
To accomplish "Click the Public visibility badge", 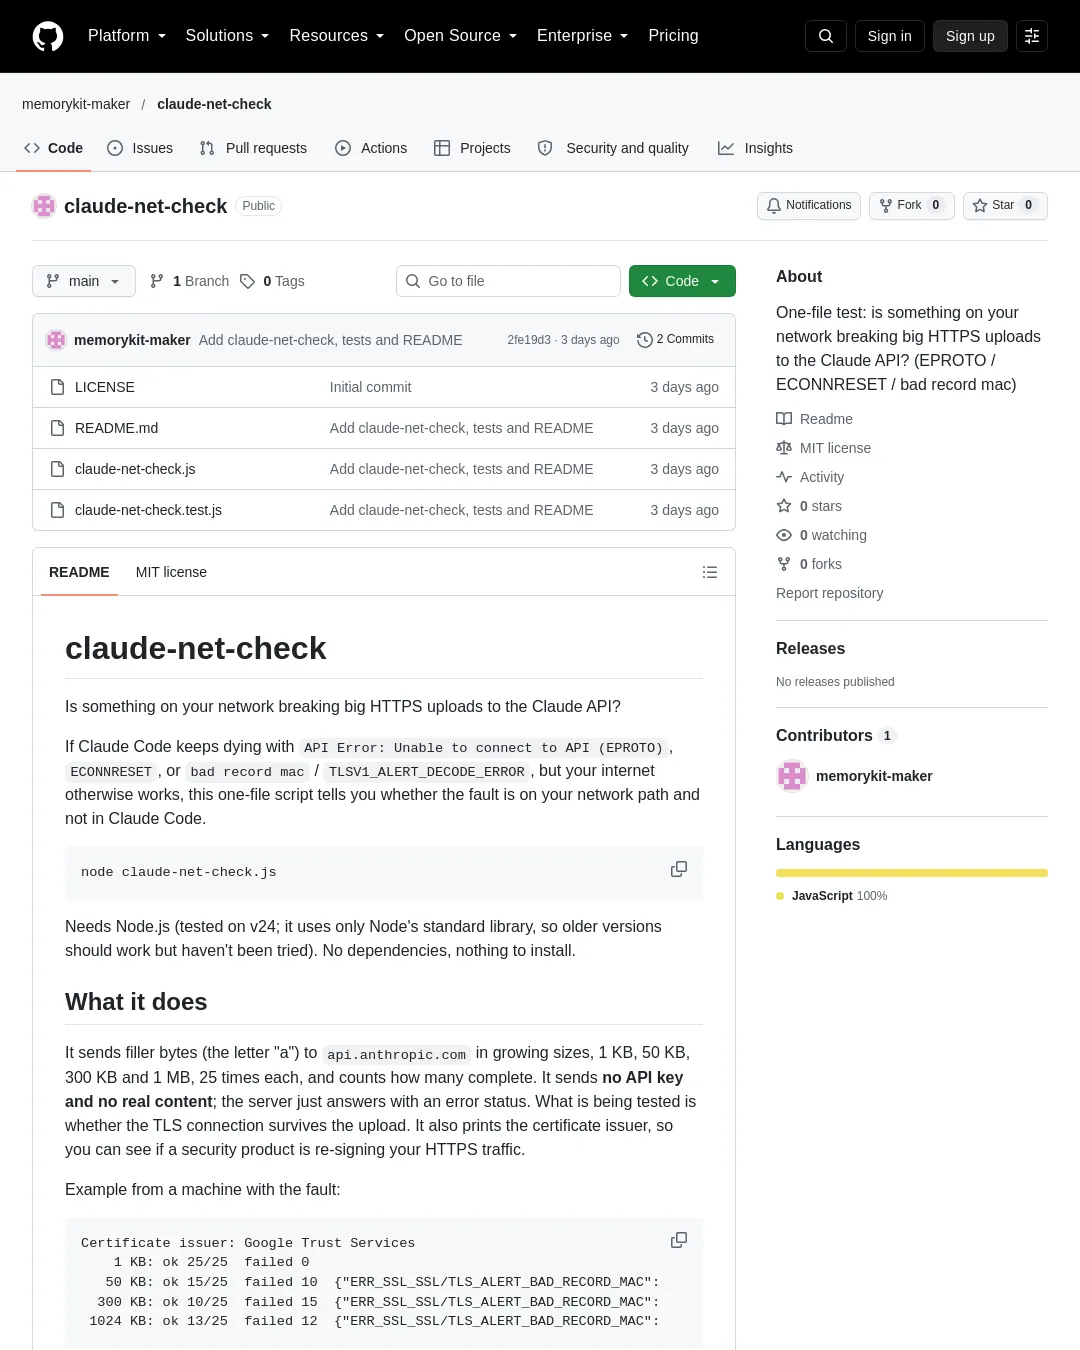I will pos(258,206).
